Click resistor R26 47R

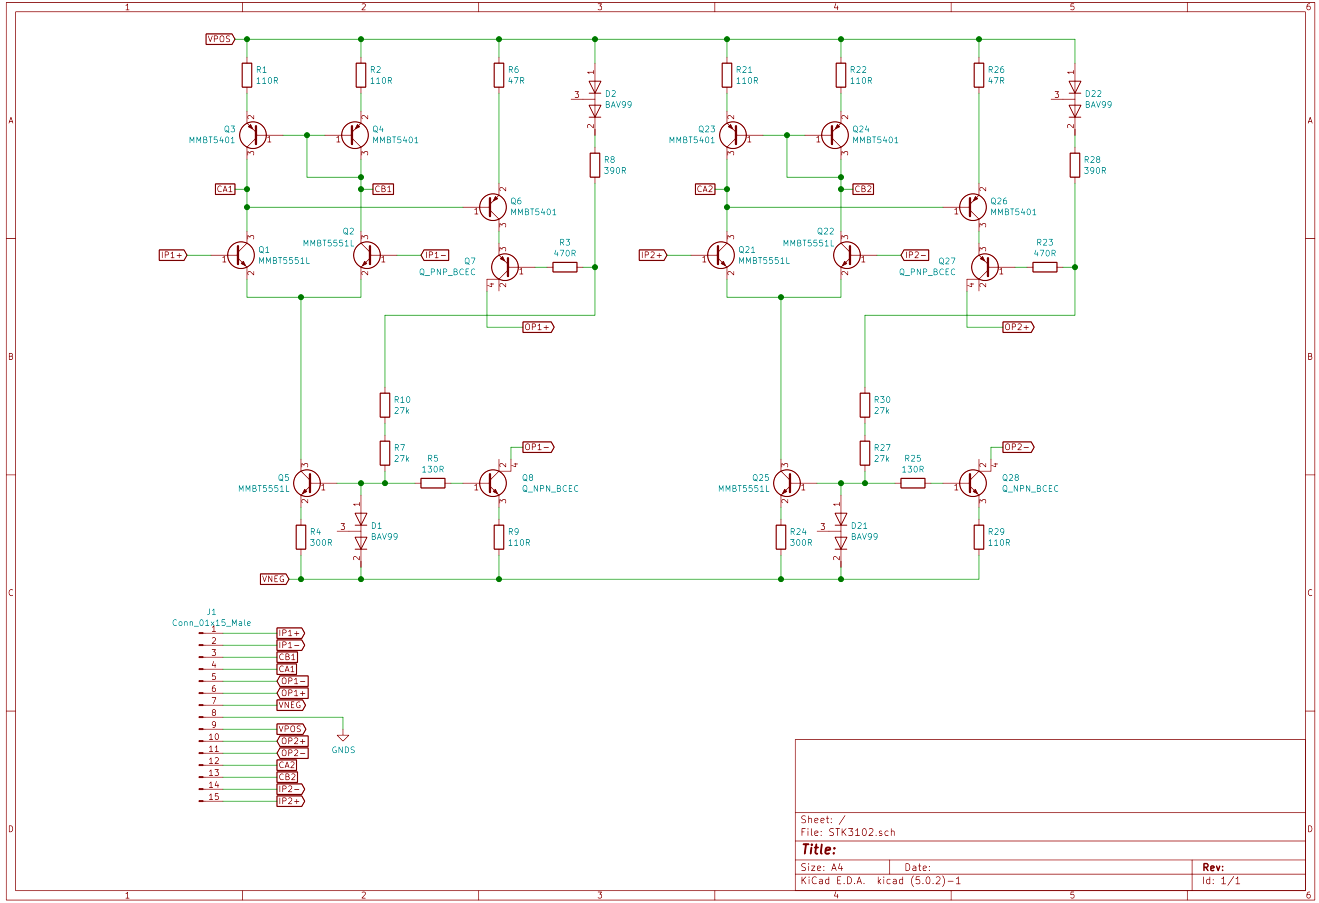pos(979,75)
